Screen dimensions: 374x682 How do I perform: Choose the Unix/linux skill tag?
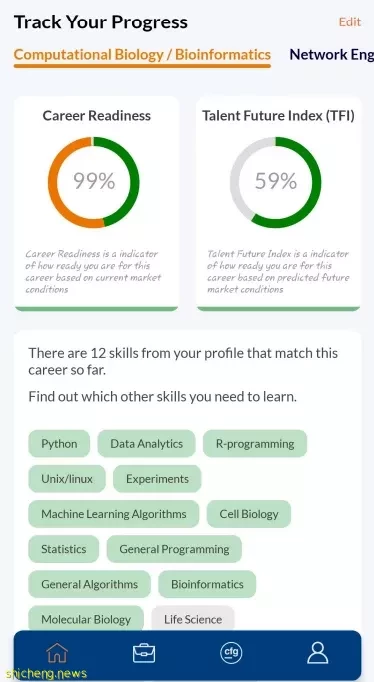pyautogui.click(x=67, y=479)
